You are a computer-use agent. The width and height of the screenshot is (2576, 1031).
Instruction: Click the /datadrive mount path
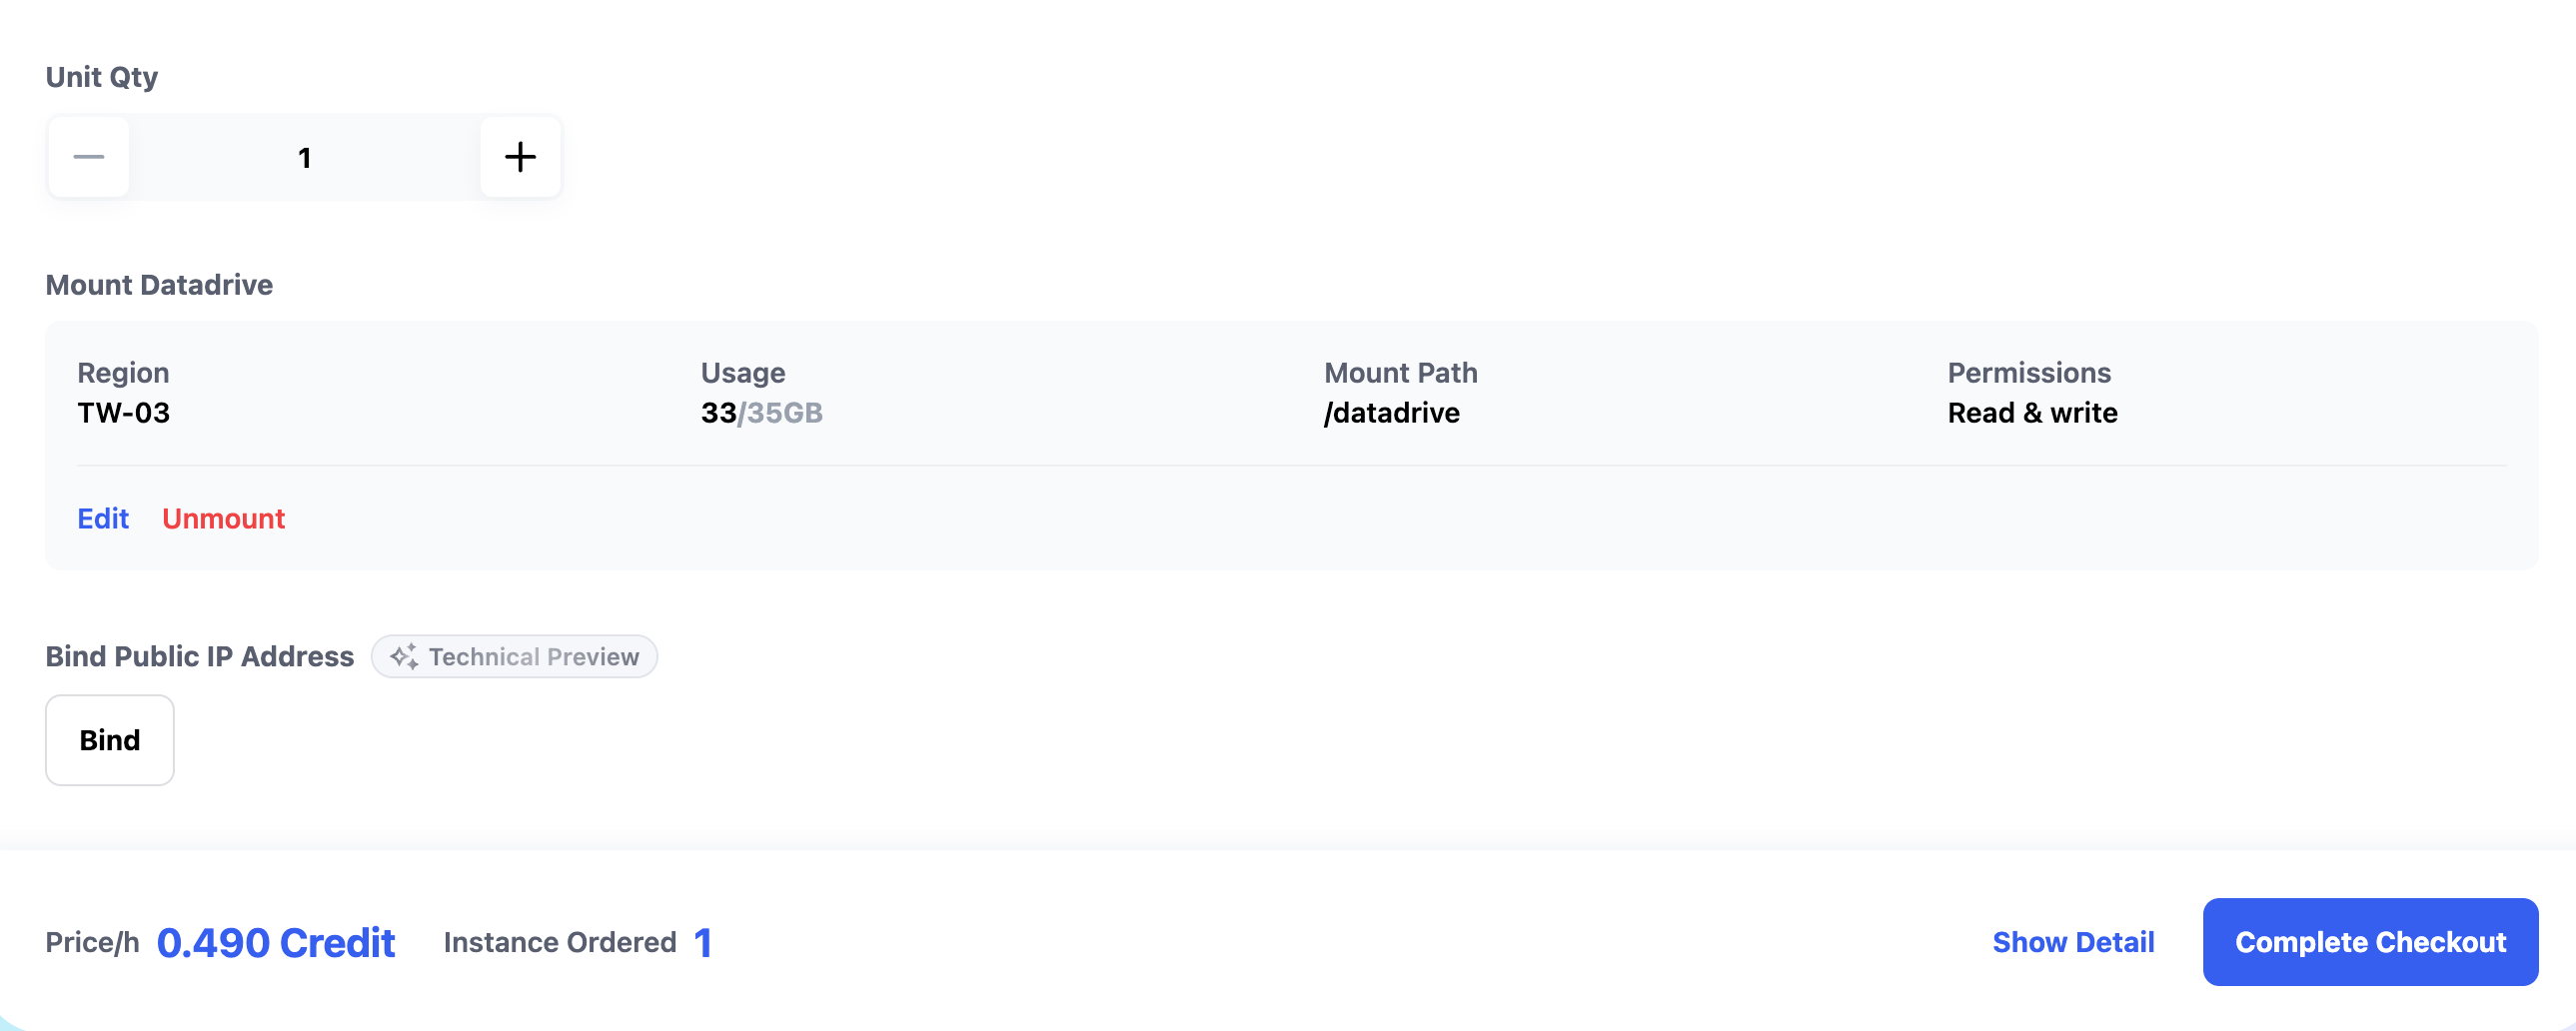(1391, 413)
